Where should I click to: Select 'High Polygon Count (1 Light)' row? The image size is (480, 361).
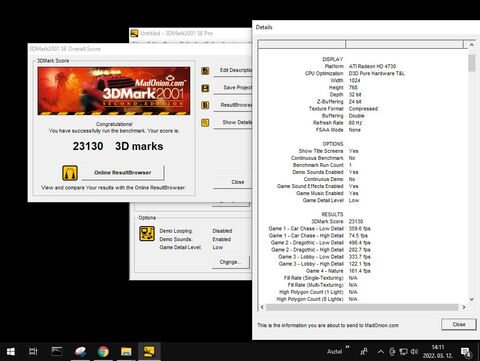[x=318, y=292]
